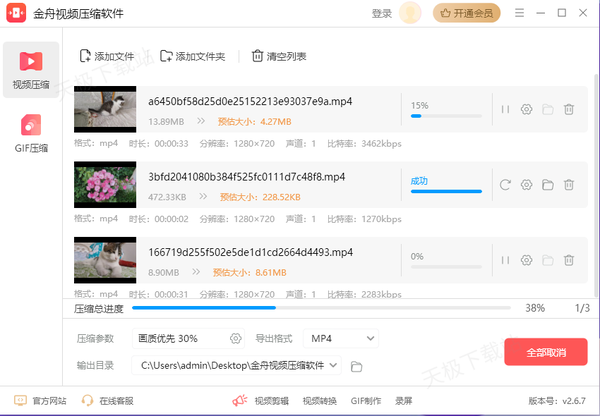Pause the 166719d255 video compression

pos(505,259)
